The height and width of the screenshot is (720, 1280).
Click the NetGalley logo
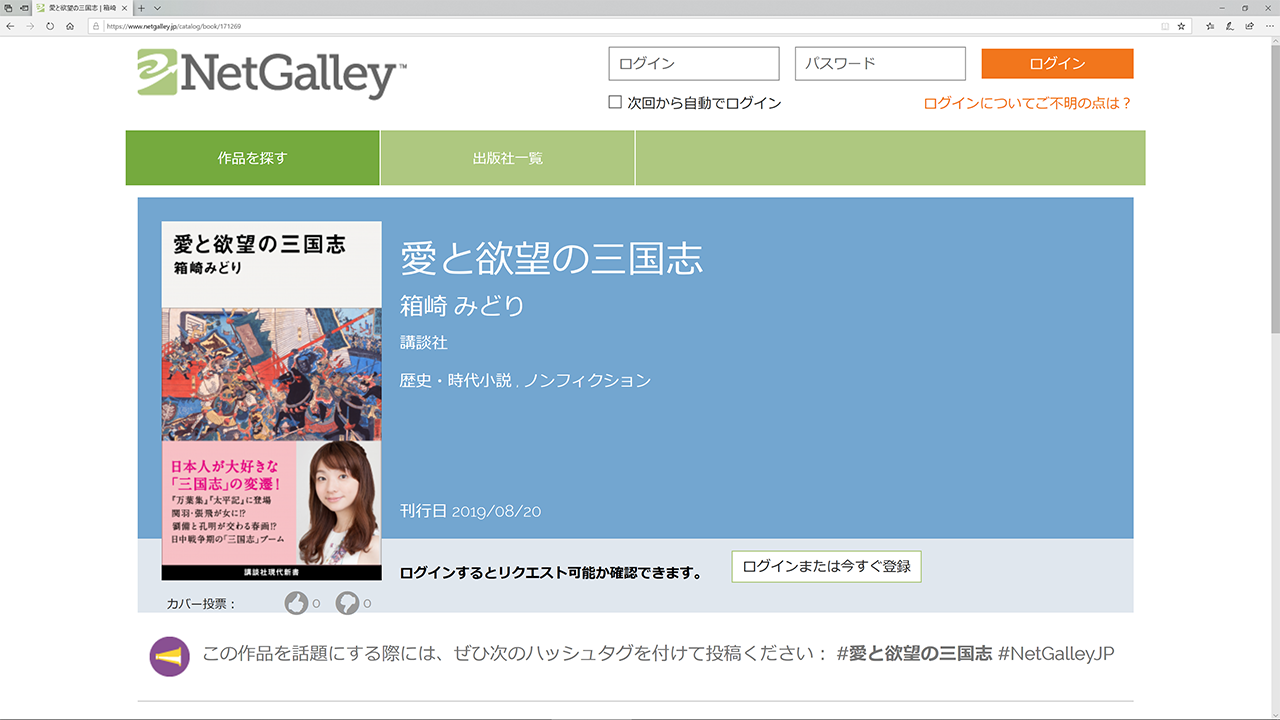pos(272,74)
